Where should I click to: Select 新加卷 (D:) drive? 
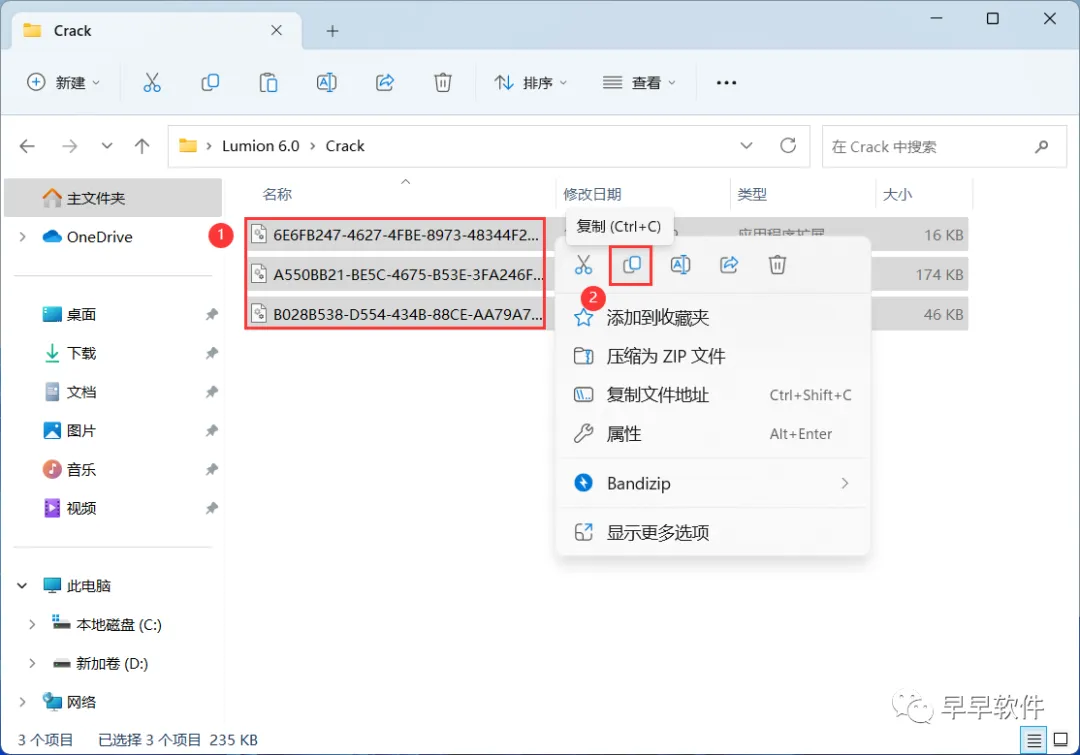(x=112, y=663)
